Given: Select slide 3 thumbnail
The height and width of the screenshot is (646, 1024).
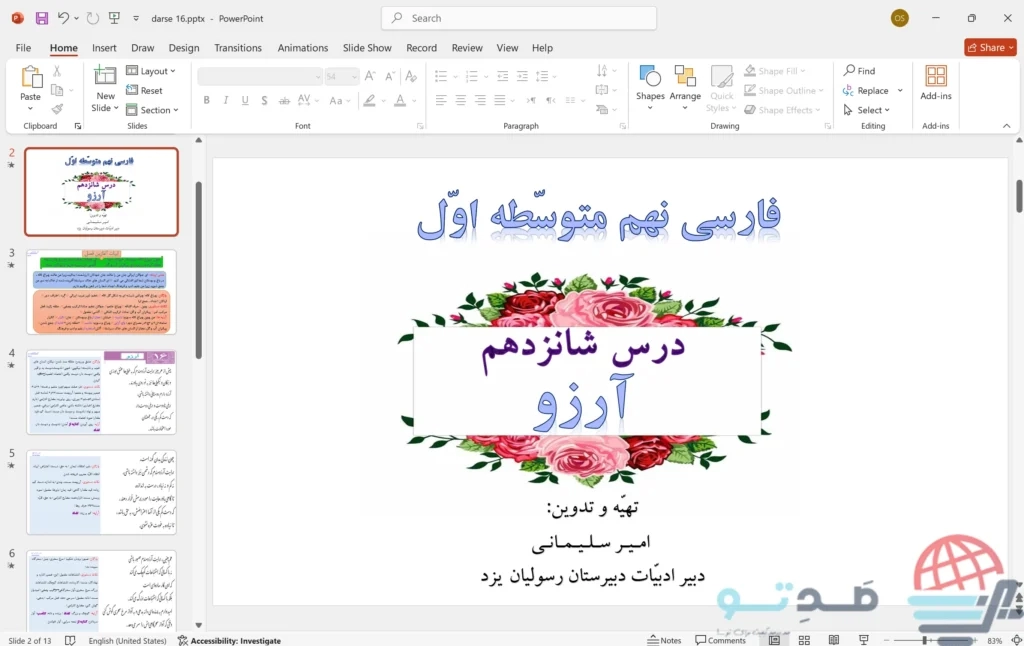Looking at the screenshot, I should 101,292.
